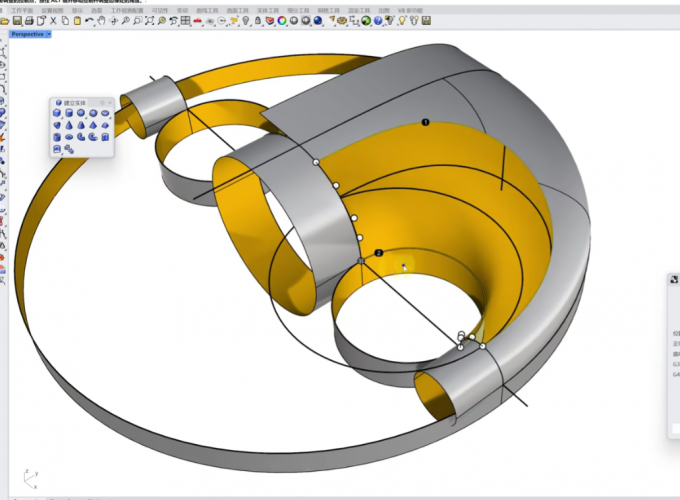Choose the Zoom Window tool
The width and height of the screenshot is (680, 500).
pyautogui.click(x=137, y=21)
